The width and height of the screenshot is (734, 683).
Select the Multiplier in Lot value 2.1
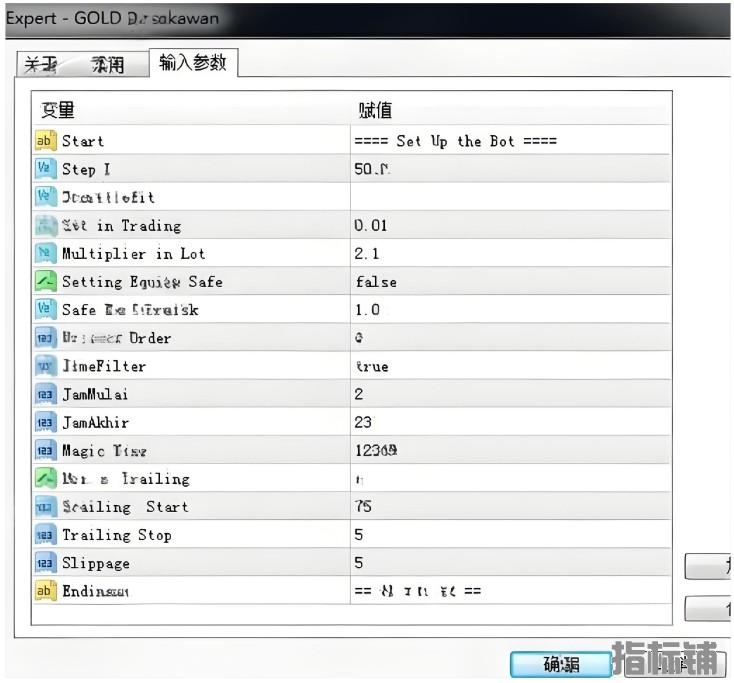[367, 253]
